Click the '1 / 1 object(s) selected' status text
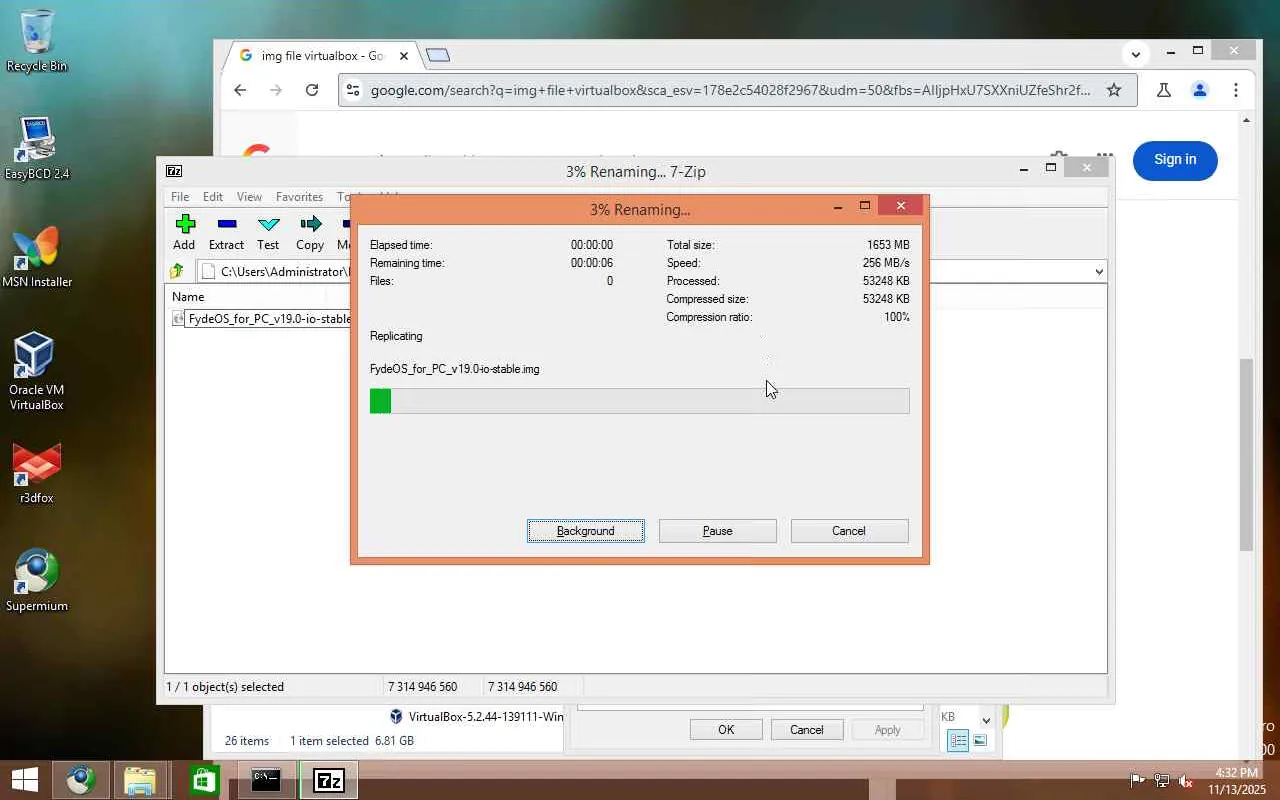The width and height of the screenshot is (1280, 800). (225, 687)
